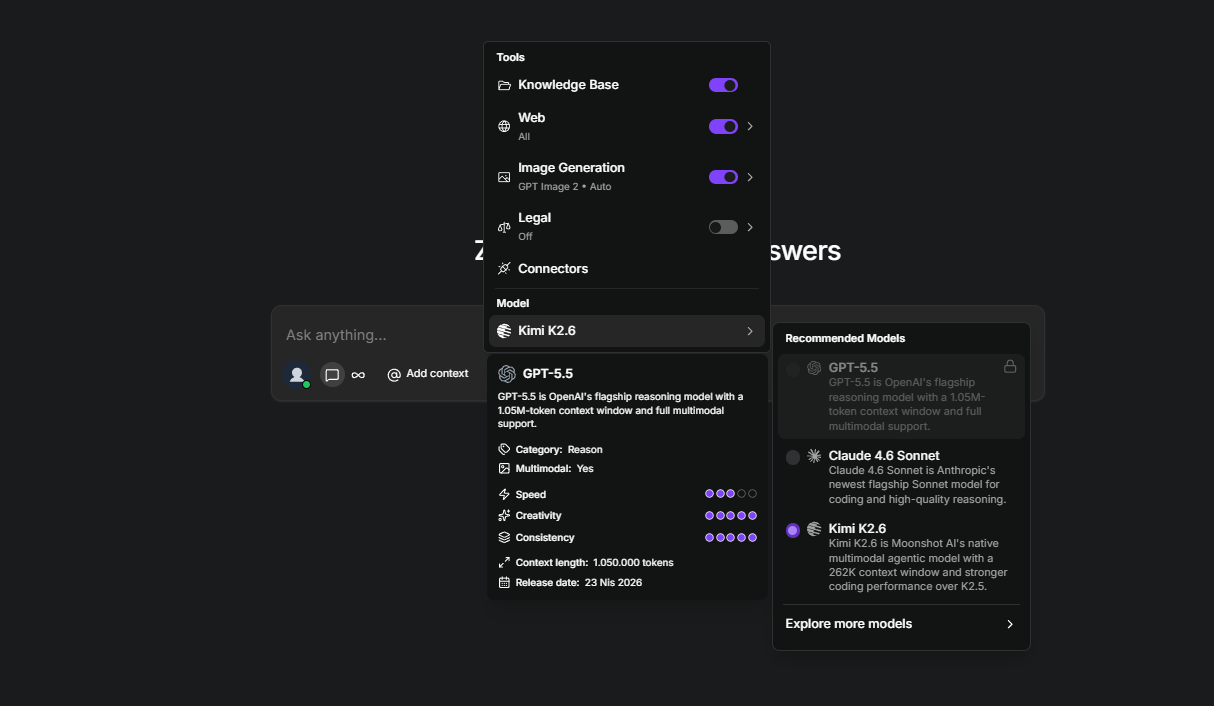Disable the Image Generation toggle
This screenshot has height=706, width=1214.
(x=723, y=177)
